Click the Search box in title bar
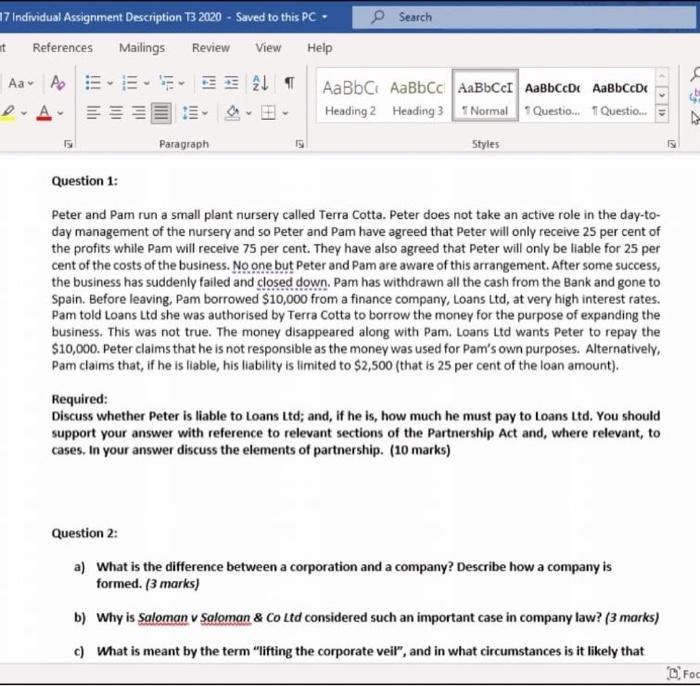Screen dimensions: 700x686 (x=524, y=17)
